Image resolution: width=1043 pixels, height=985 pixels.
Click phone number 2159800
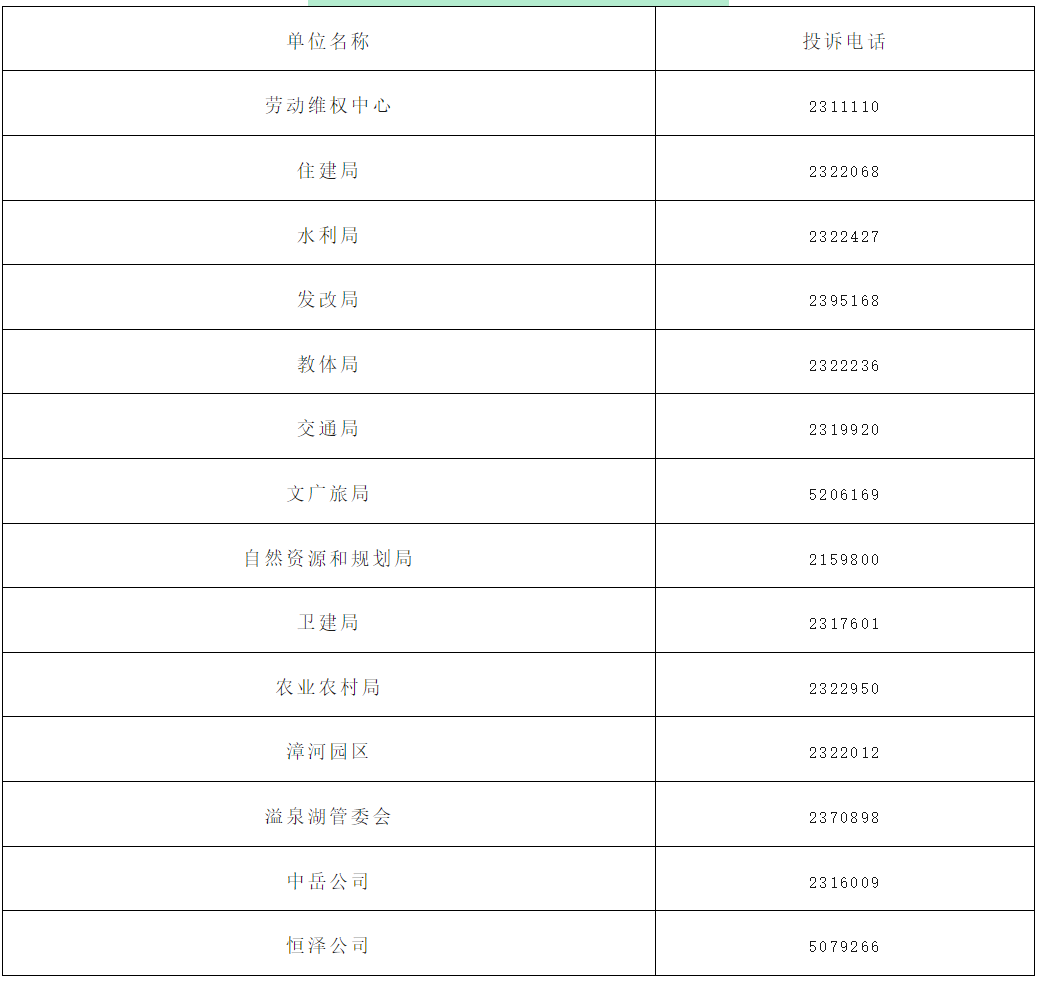[844, 560]
